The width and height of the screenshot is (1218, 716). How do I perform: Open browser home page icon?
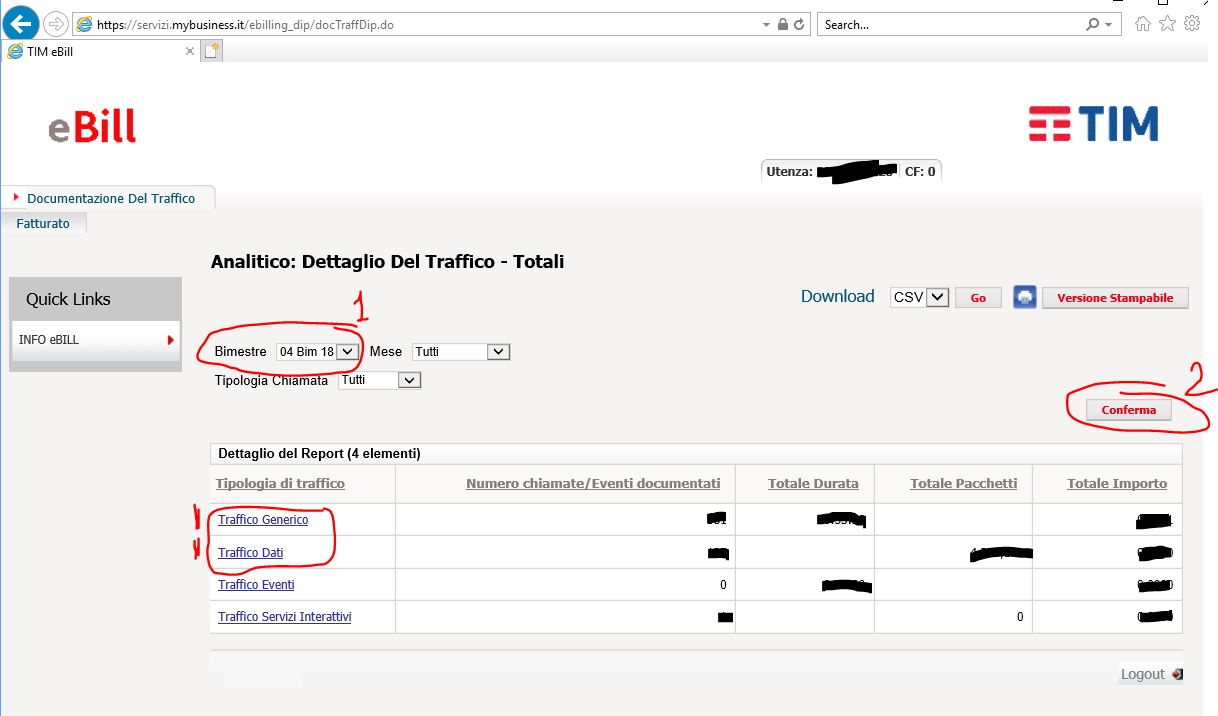[x=1142, y=24]
